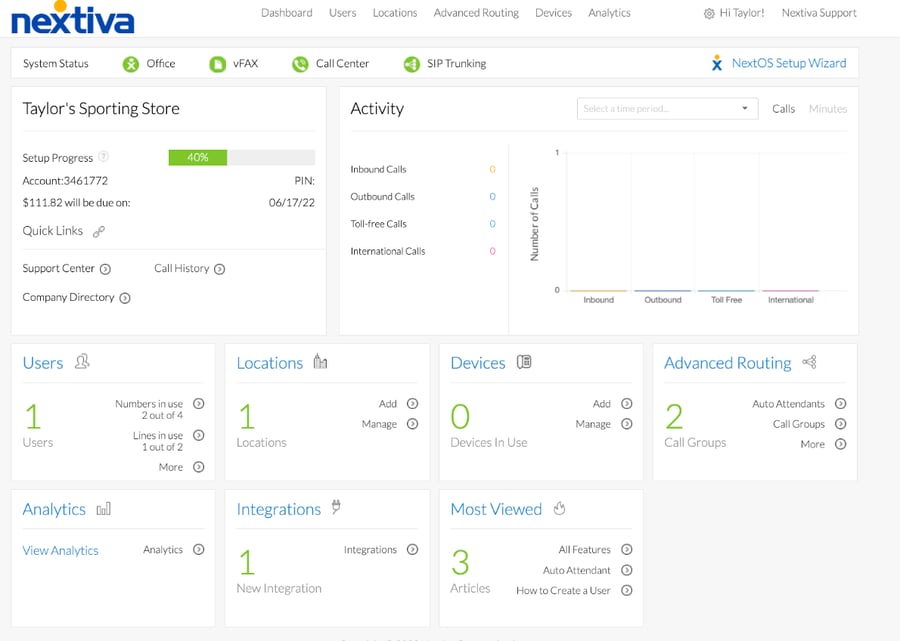This screenshot has height=641, width=900.
Task: Click the More arrow in Advanced Routing card
Action: [x=840, y=444]
